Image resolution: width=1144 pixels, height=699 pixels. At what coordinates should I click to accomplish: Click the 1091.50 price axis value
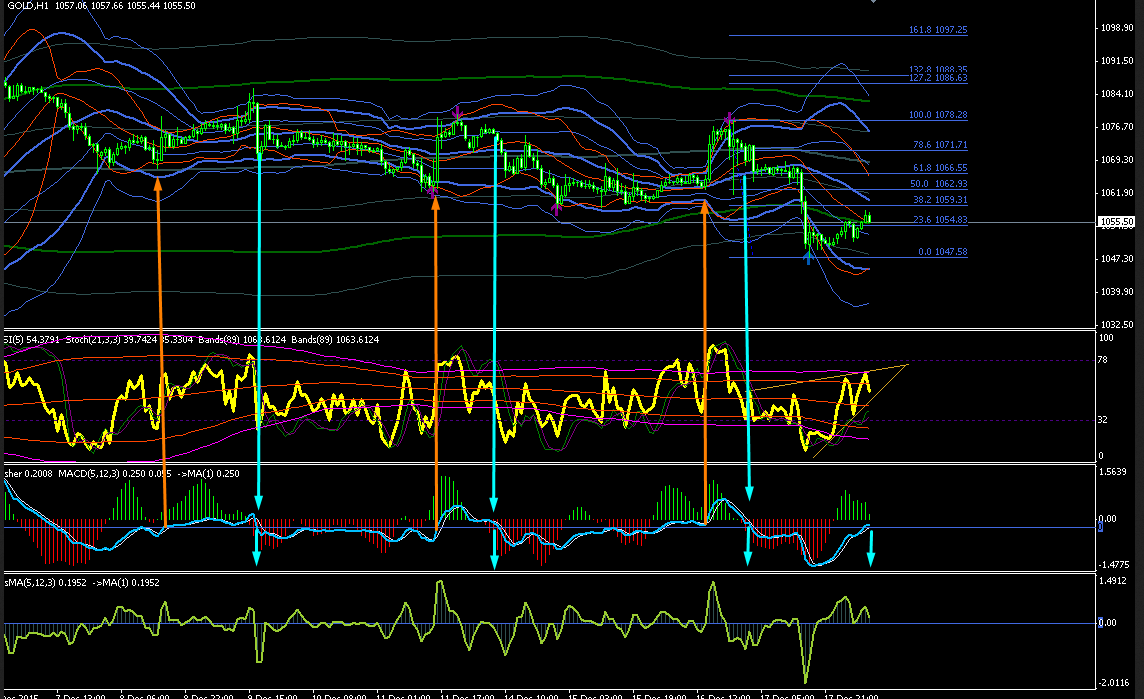click(1117, 61)
